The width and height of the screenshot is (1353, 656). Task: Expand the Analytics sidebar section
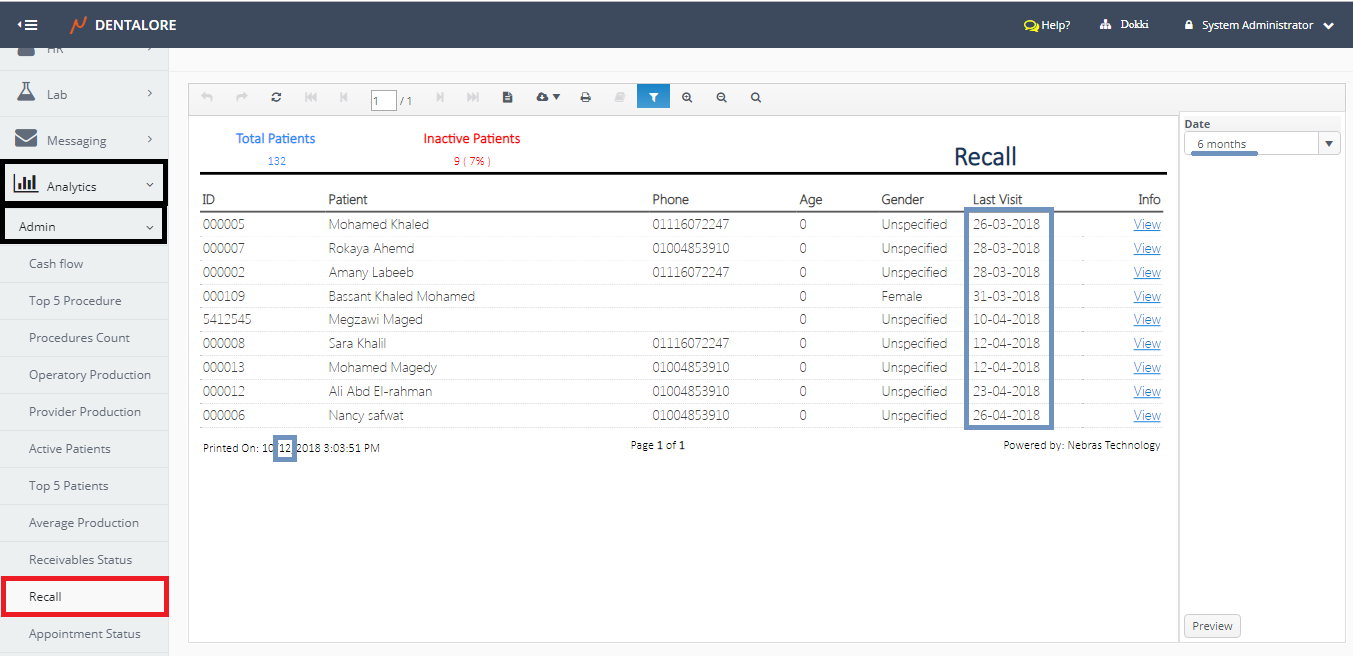(84, 186)
